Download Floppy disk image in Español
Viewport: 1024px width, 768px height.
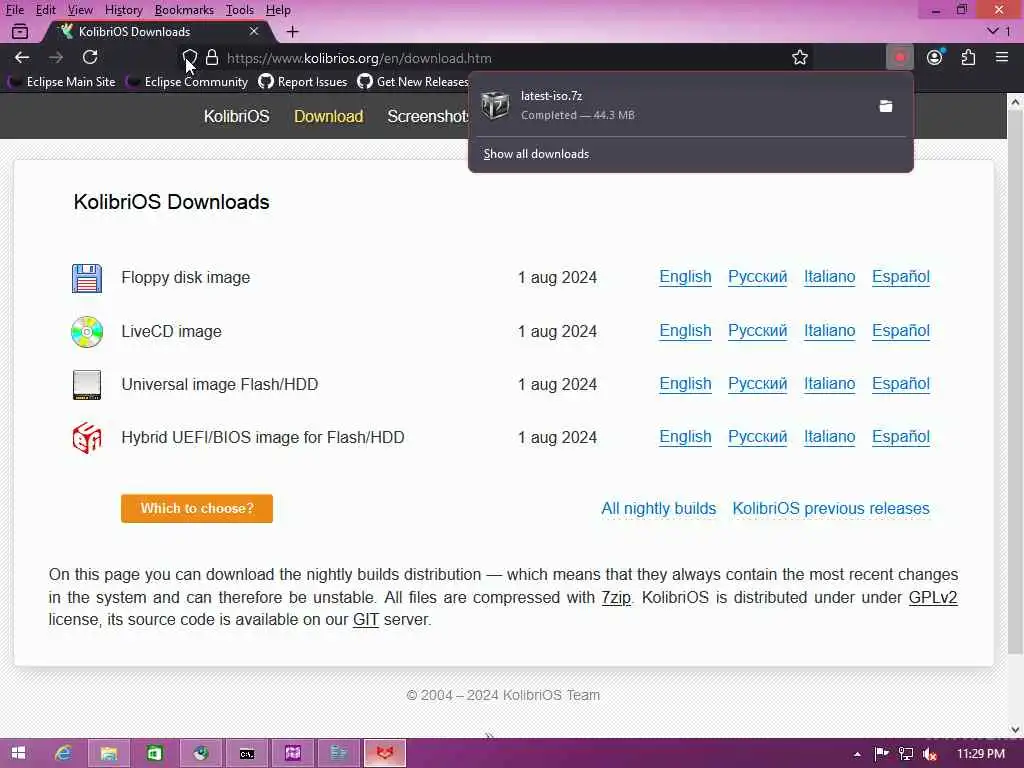[901, 277]
